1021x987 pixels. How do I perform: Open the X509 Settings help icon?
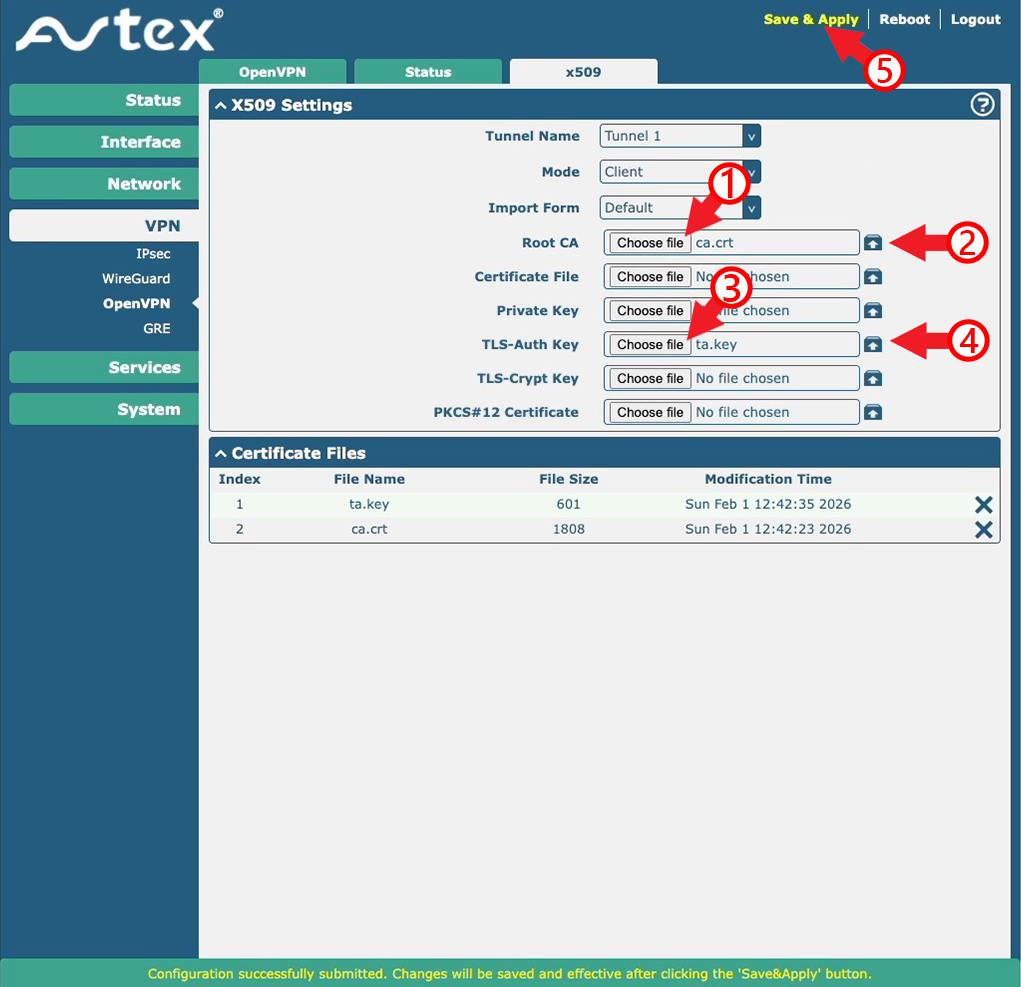click(x=982, y=104)
